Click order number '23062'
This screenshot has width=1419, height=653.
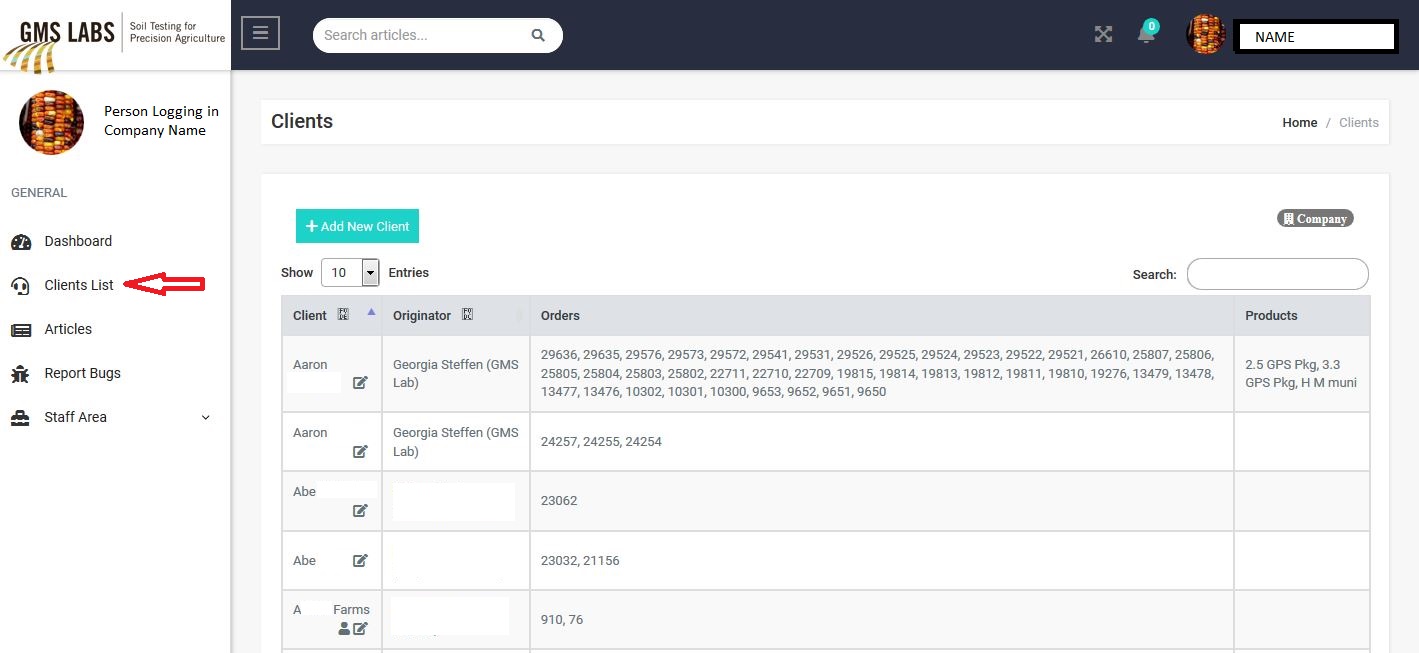tap(559, 500)
